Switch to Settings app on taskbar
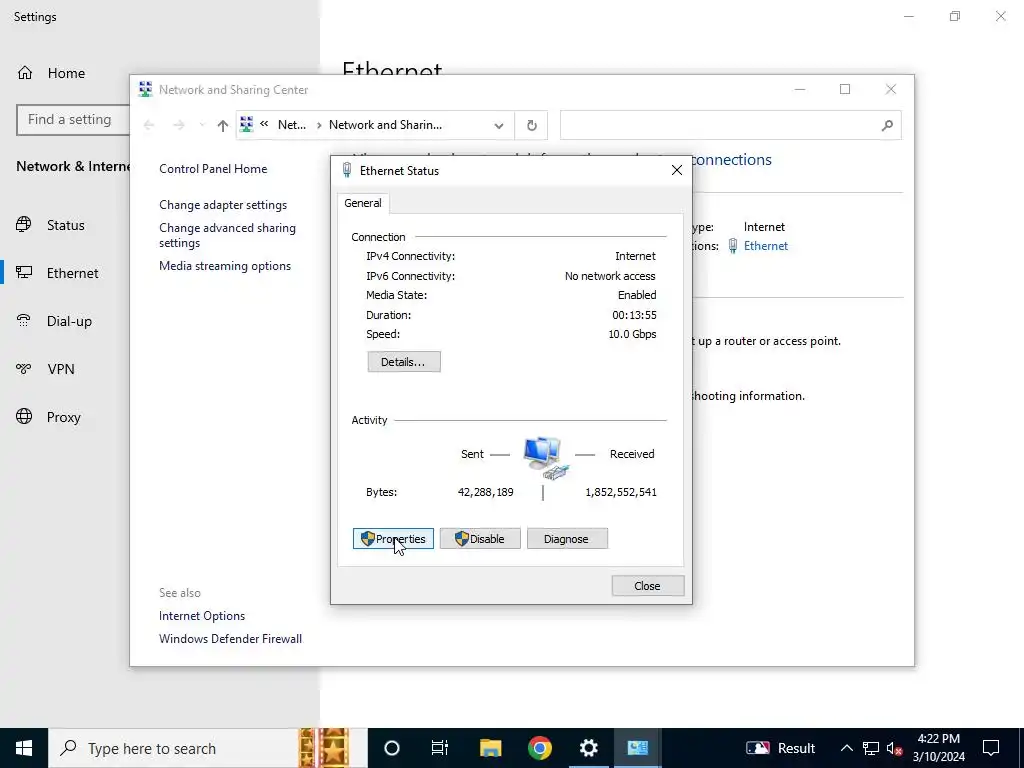This screenshot has width=1024, height=768. tap(588, 748)
